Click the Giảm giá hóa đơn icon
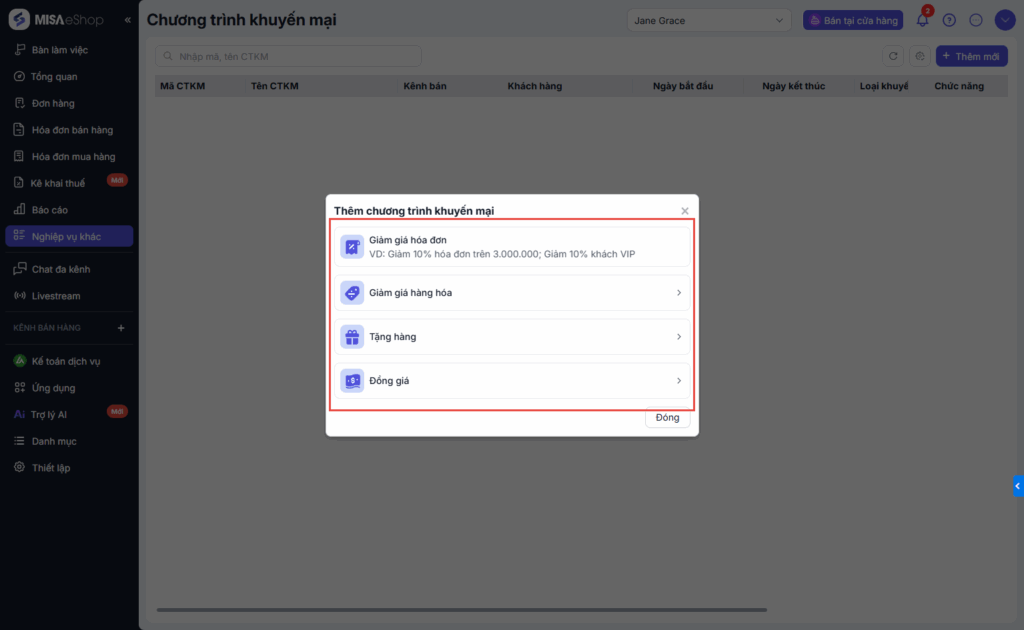 pyautogui.click(x=352, y=247)
